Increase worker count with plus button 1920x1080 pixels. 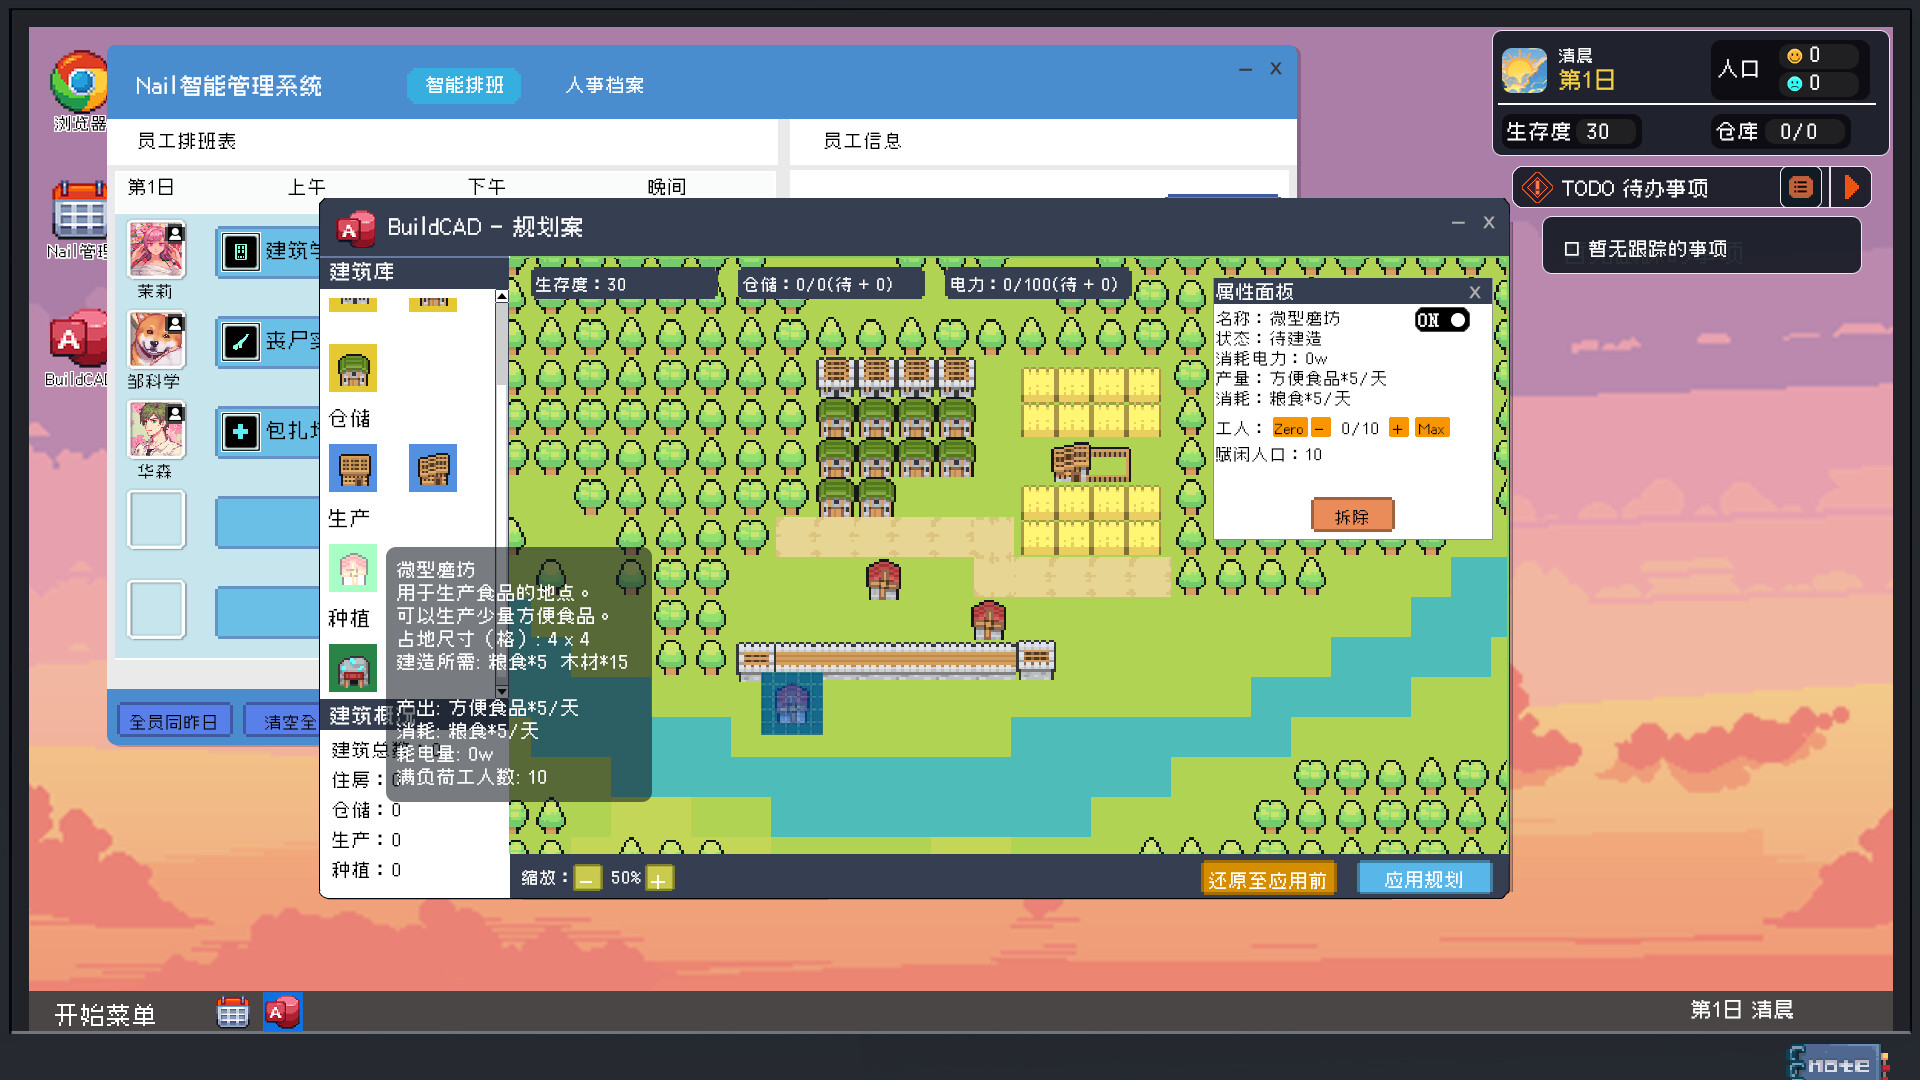point(1397,429)
